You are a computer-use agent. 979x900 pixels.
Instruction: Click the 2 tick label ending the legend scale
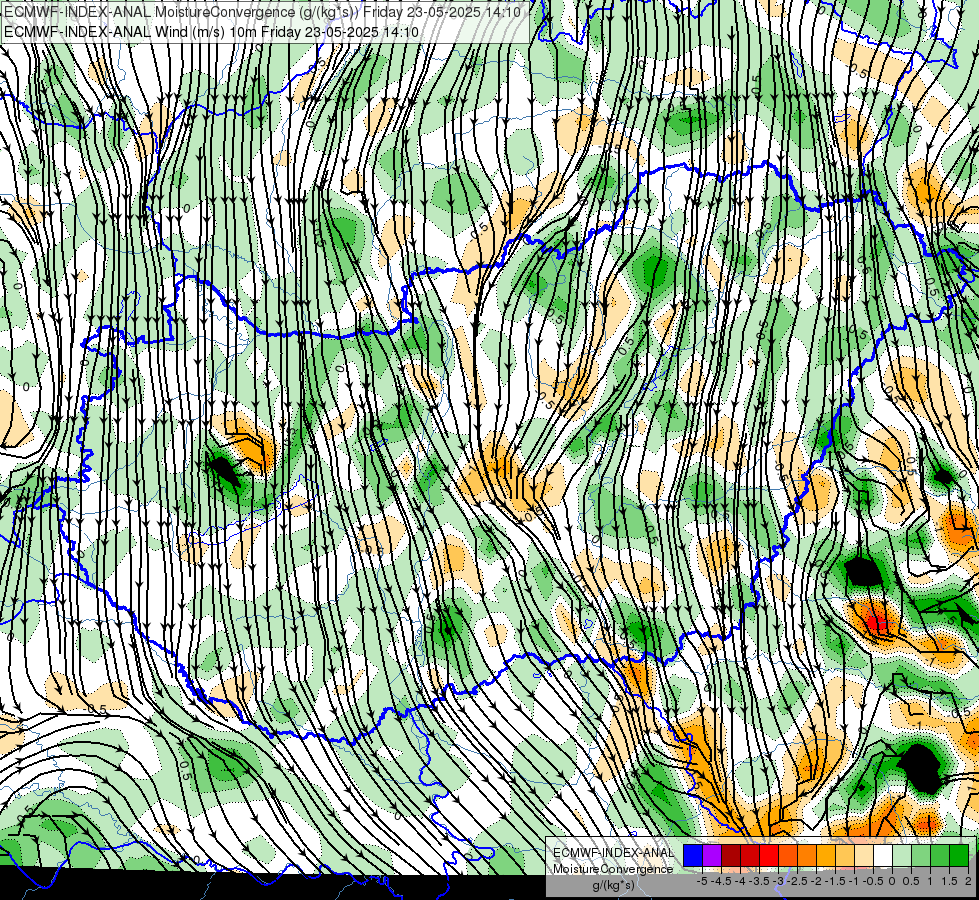968,881
